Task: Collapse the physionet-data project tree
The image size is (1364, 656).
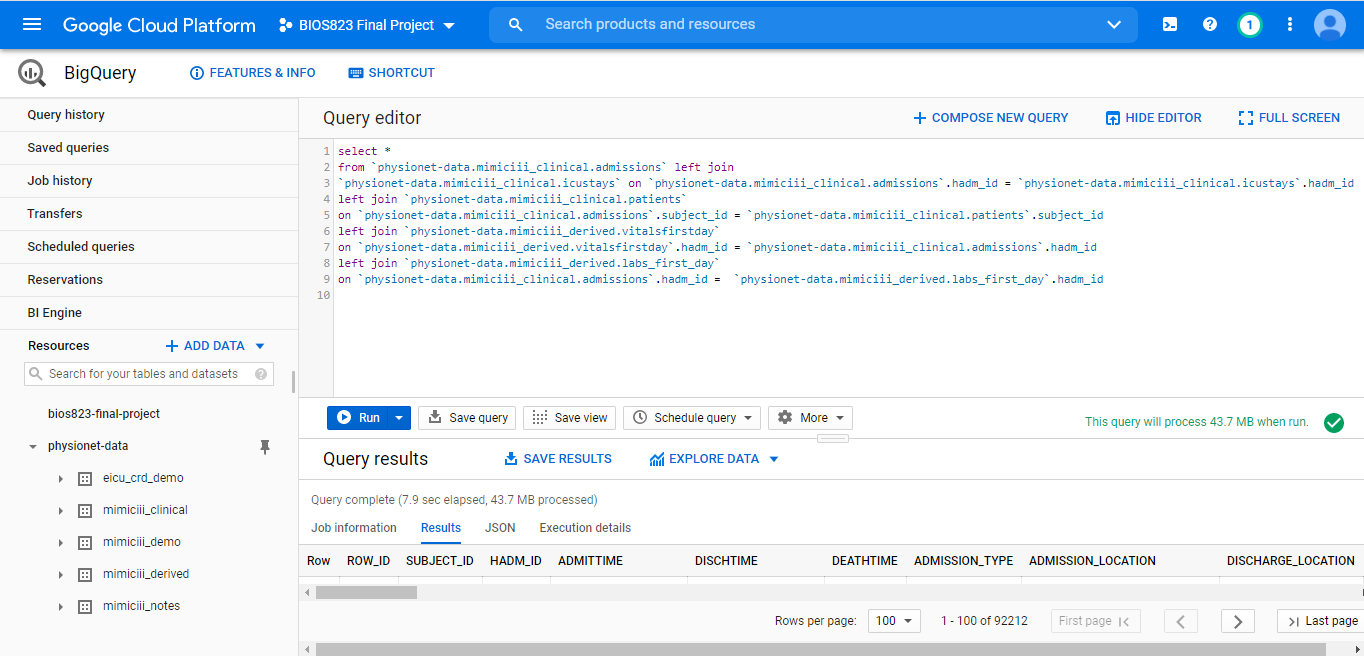Action: pos(33,447)
